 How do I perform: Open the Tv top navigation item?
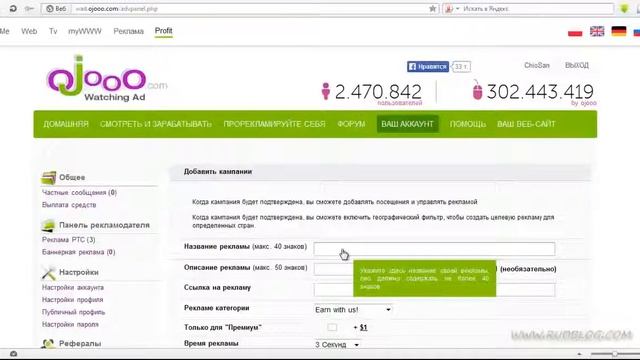click(x=53, y=31)
